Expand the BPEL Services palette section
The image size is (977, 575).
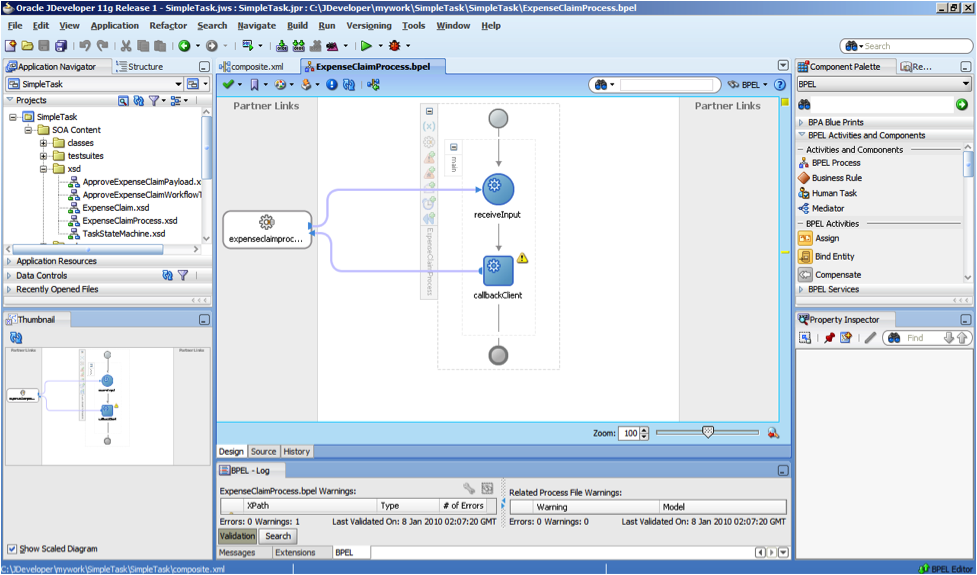point(802,289)
